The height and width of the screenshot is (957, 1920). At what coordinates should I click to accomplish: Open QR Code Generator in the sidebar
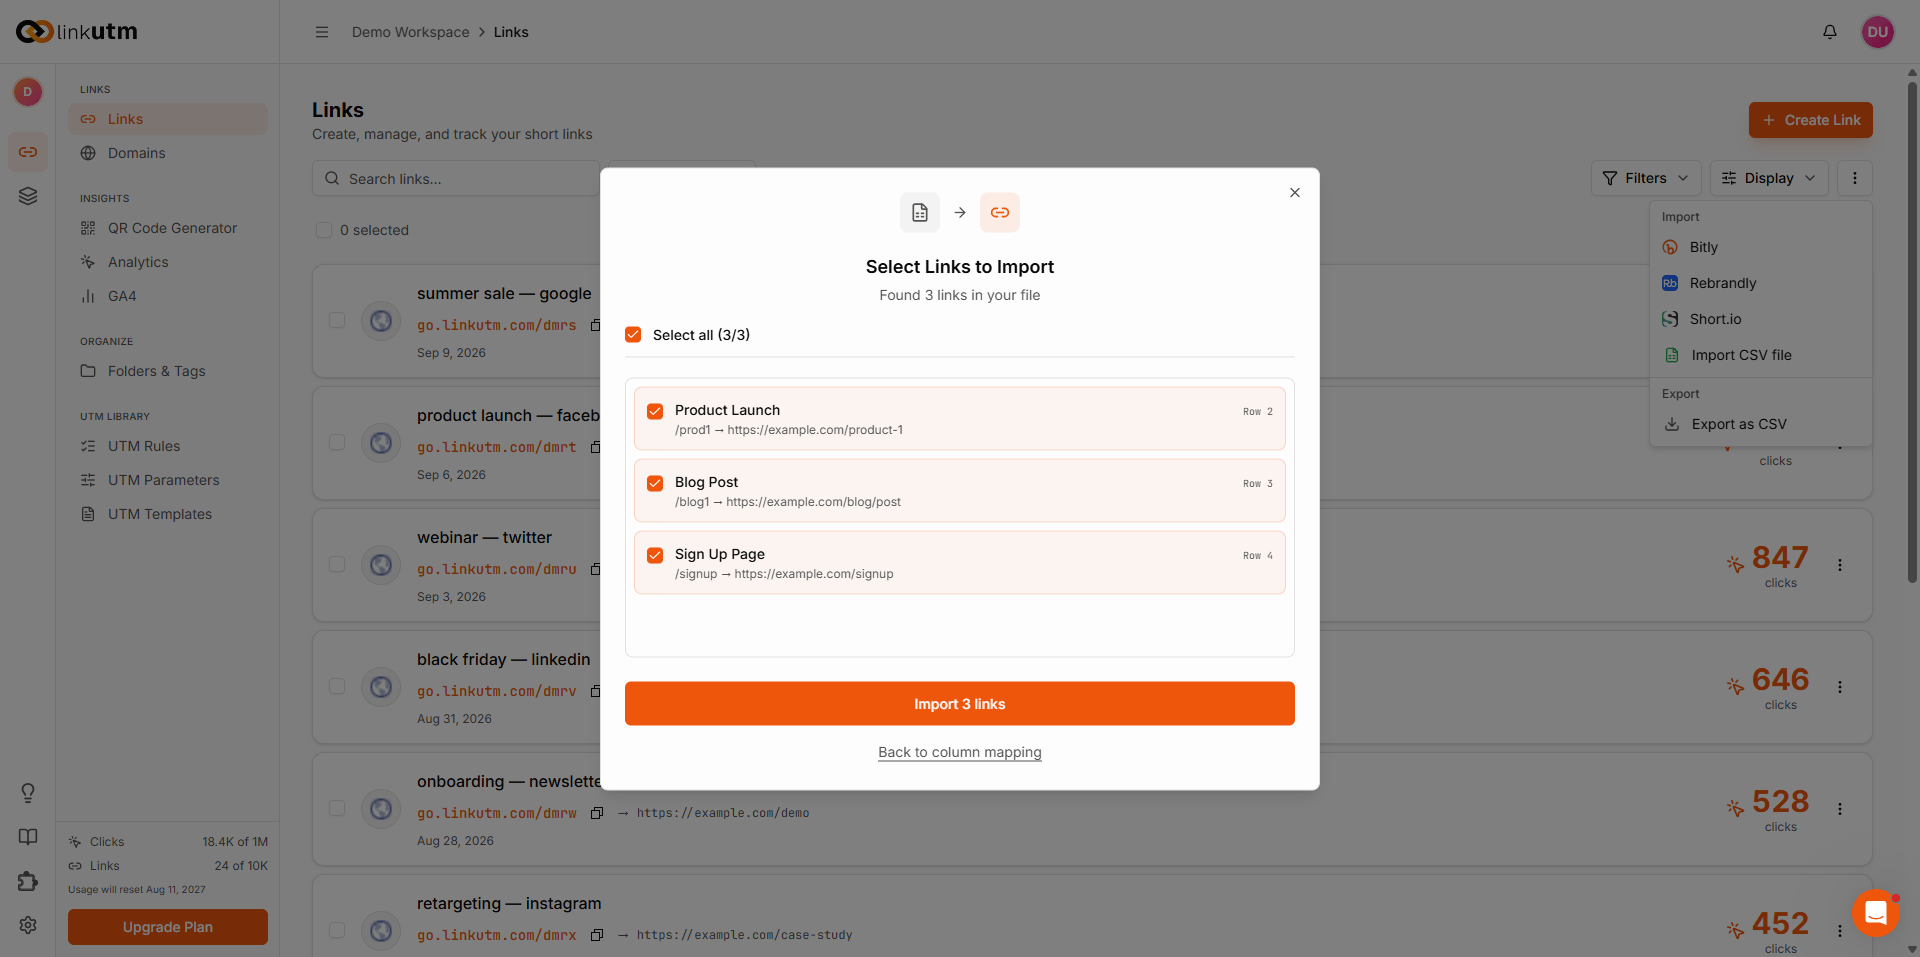168,228
